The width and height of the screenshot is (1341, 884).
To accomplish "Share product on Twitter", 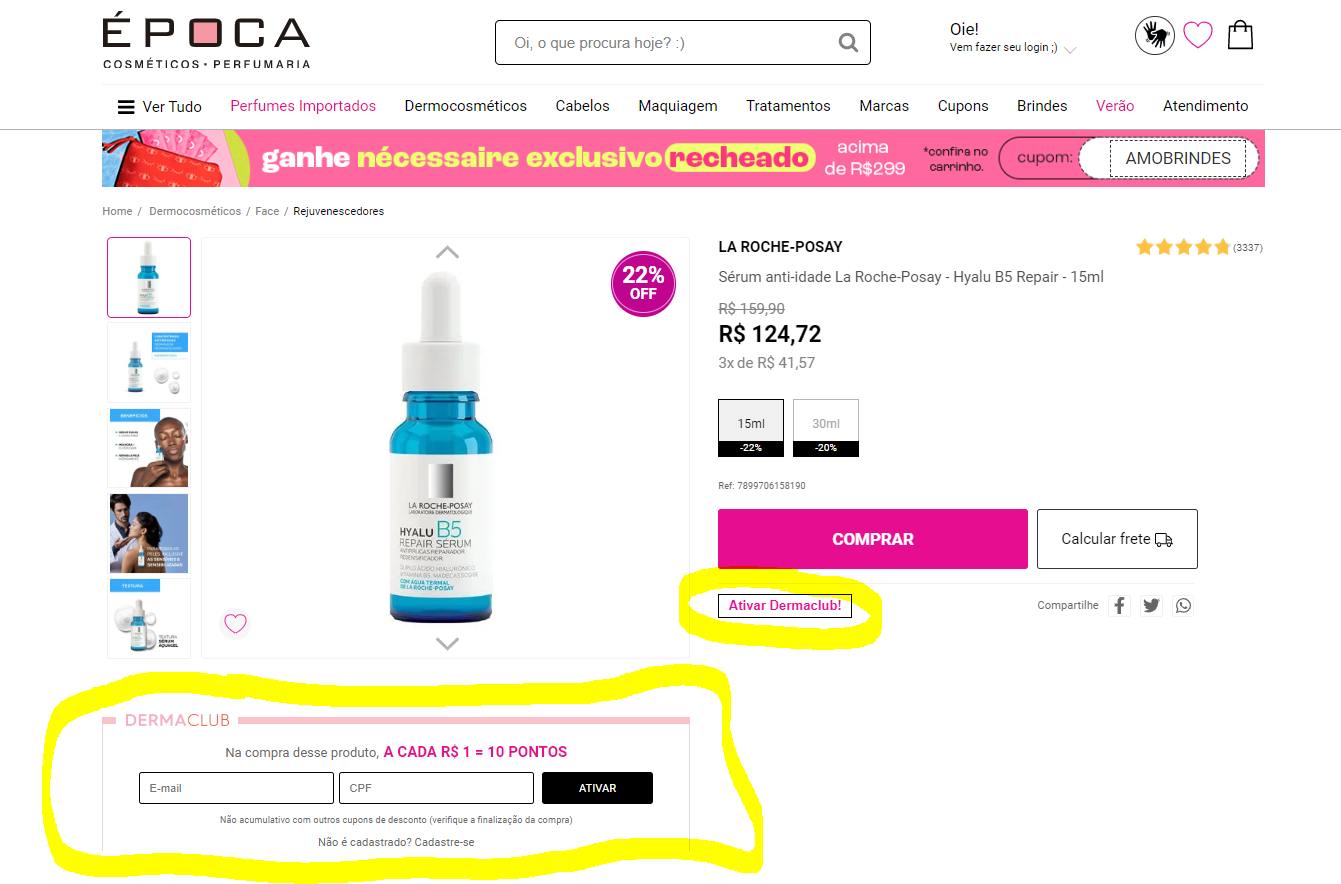I will (1151, 605).
